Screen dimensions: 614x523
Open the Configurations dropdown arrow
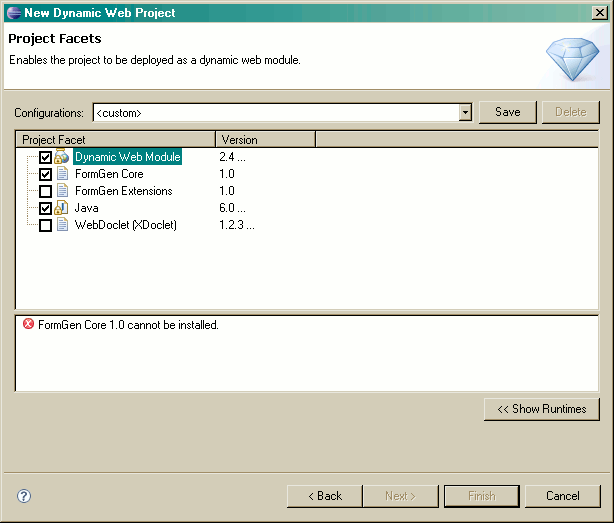tap(465, 113)
